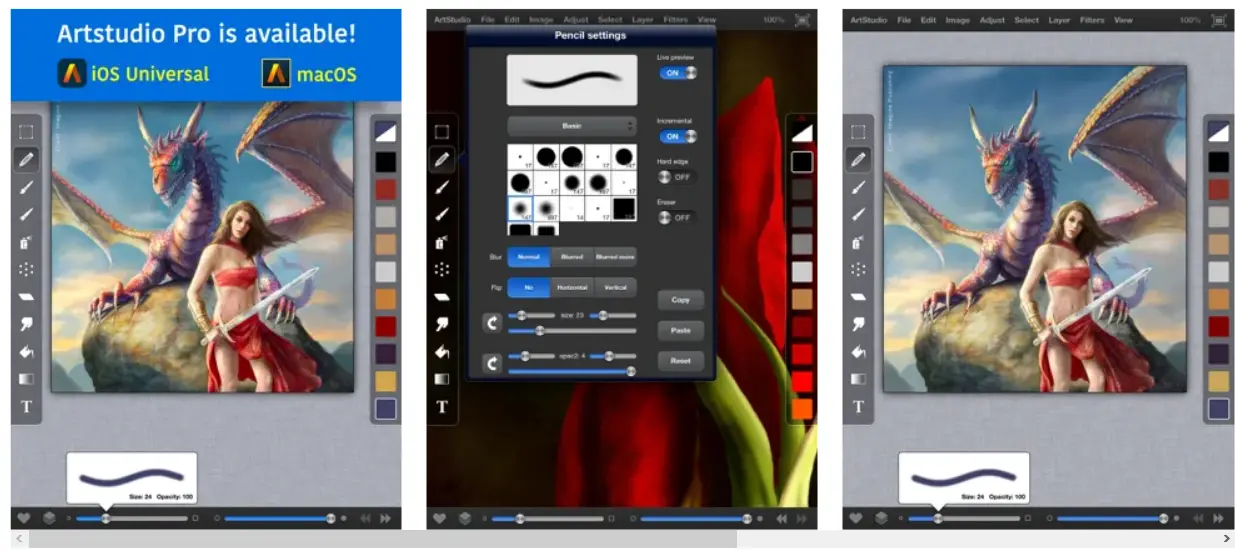Open the ArtStudio menu in the dragon screenshot with menu bar
Screen dimensions: 1235x551
(869, 20)
